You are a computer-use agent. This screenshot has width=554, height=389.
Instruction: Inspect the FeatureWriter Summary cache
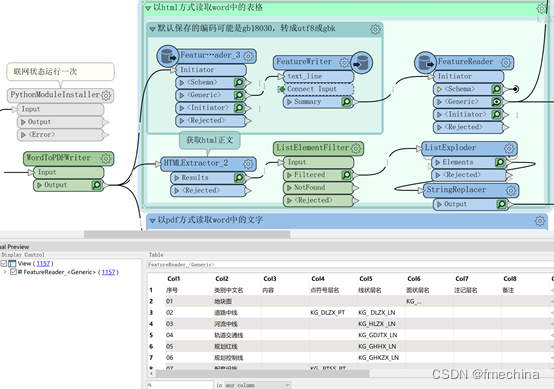coord(346,102)
